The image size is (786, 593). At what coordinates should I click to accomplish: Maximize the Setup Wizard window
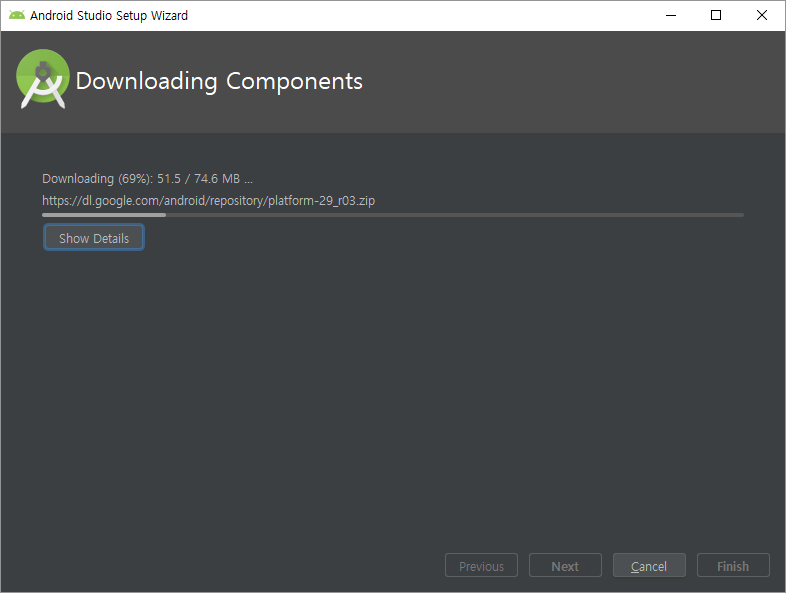[716, 16]
